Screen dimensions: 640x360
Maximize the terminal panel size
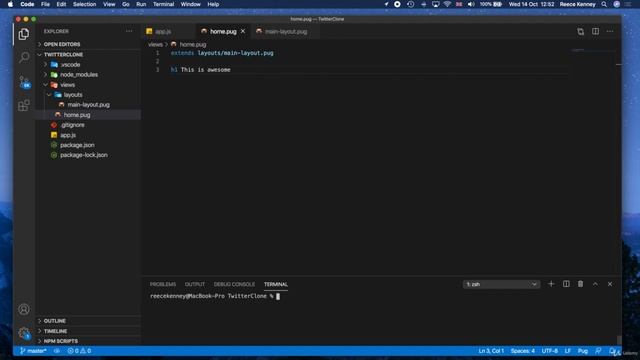pyautogui.click(x=595, y=284)
